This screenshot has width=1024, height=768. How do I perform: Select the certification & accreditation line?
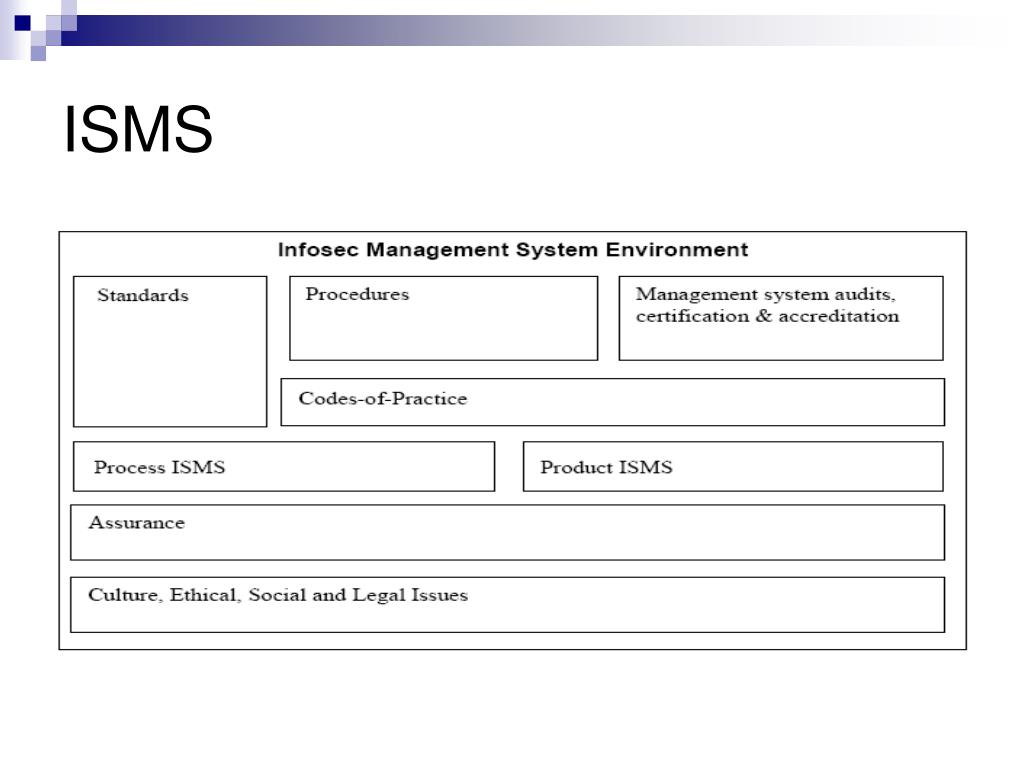pyautogui.click(x=767, y=316)
